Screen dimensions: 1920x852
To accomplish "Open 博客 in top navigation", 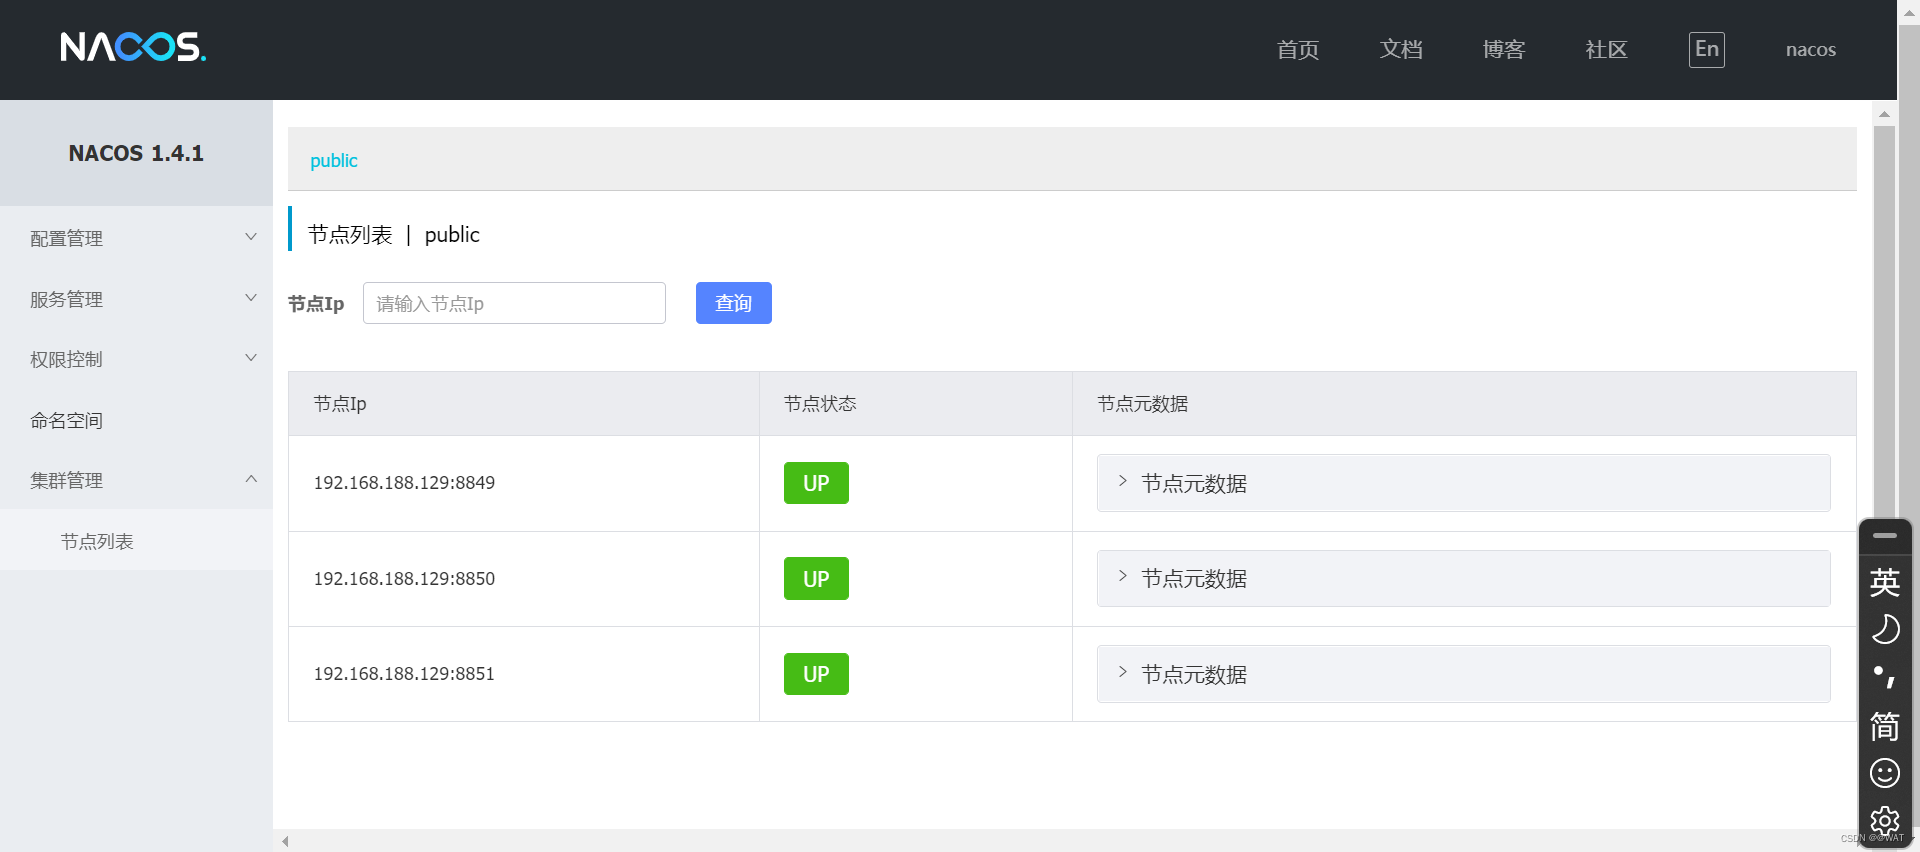I will (x=1504, y=49).
